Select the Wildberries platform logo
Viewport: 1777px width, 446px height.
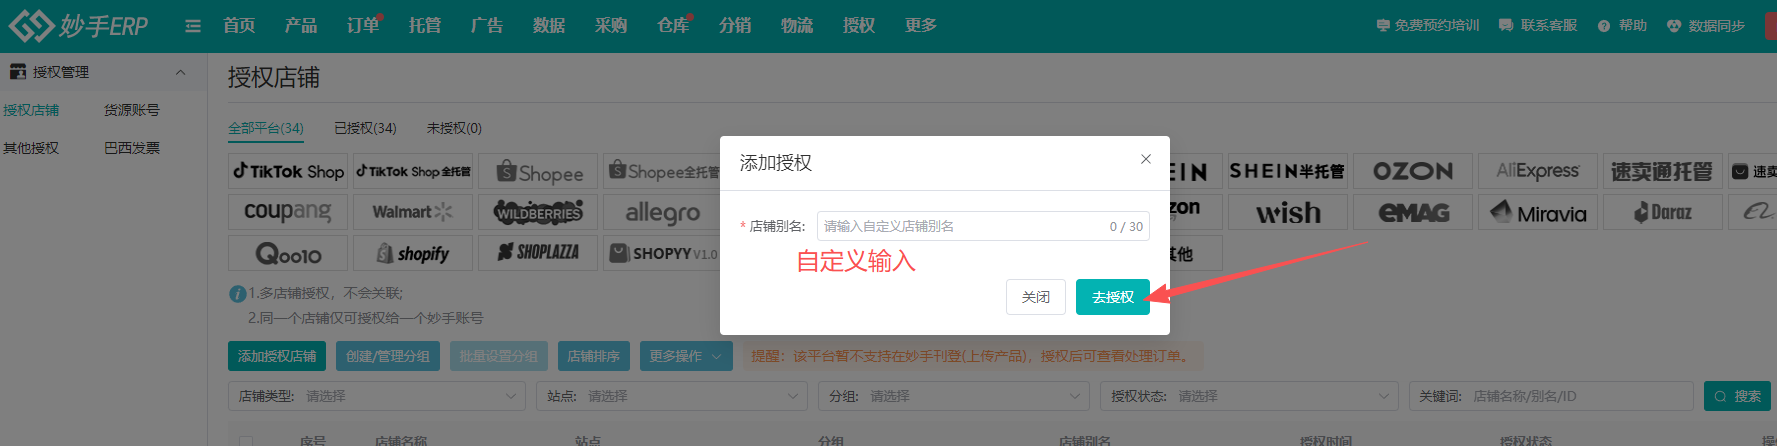538,212
